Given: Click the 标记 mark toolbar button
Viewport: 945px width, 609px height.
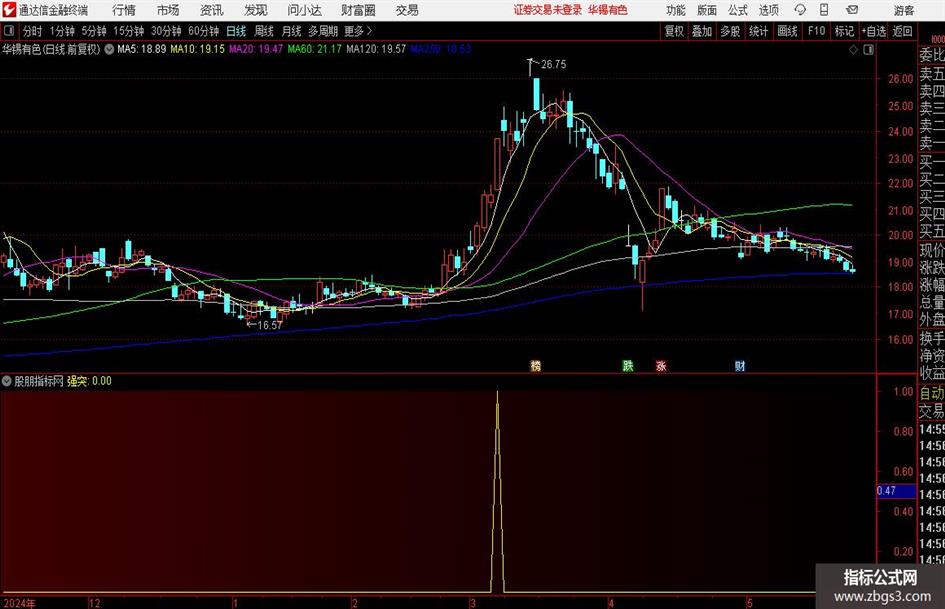Looking at the screenshot, I should coord(844,31).
